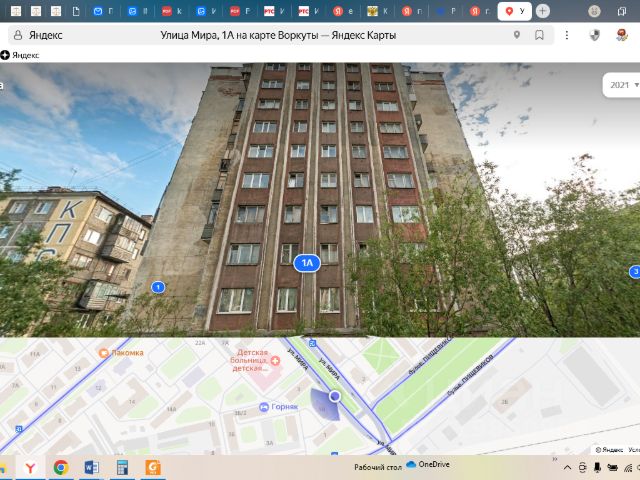640x480 pixels.
Task: Open the browser three-dot menu
Action: pyautogui.click(x=567, y=35)
